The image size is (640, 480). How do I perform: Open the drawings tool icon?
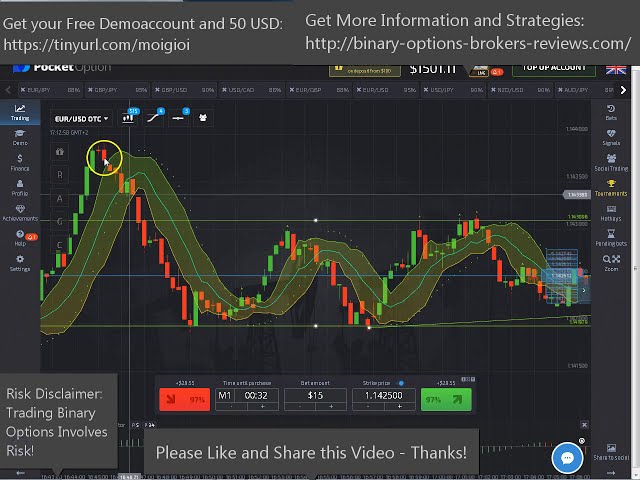178,118
